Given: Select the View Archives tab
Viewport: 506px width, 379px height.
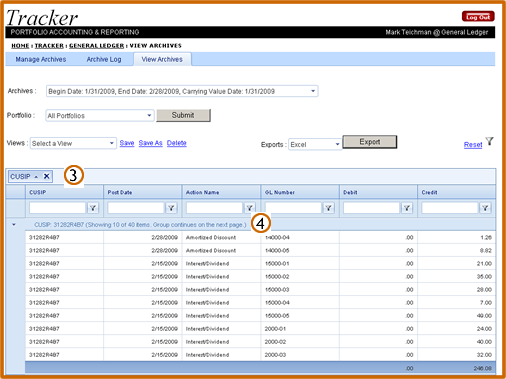Looking at the screenshot, I should point(162,59).
